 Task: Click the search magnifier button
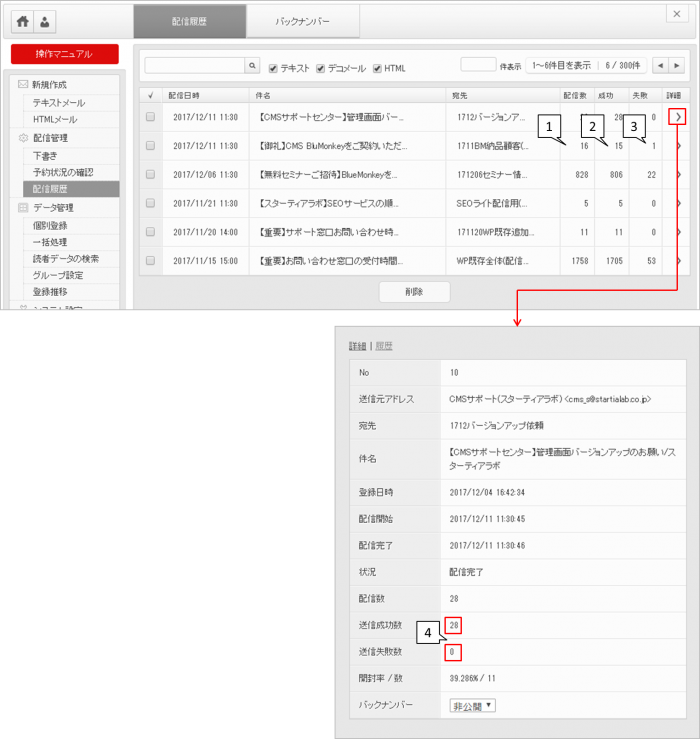pos(252,66)
